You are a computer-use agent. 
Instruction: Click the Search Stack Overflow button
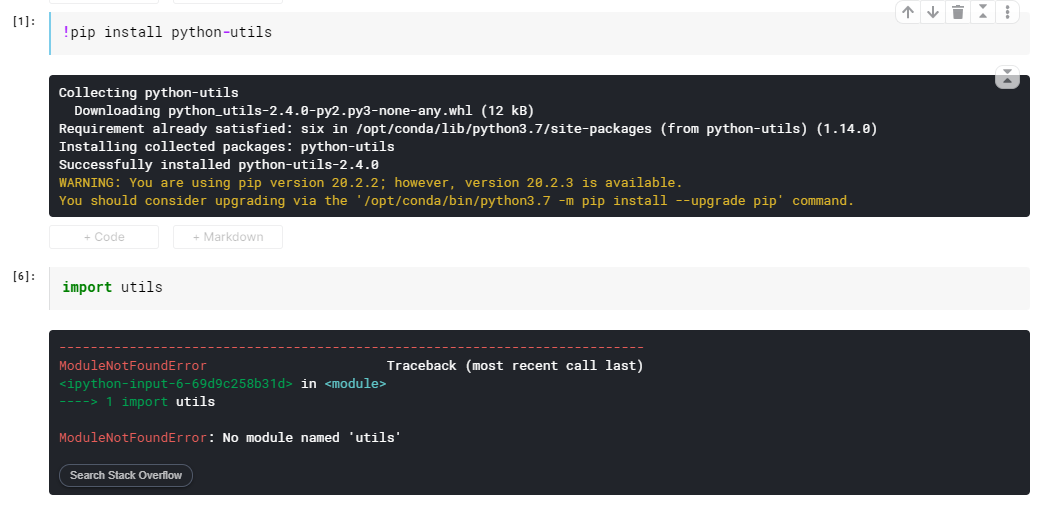tap(126, 475)
